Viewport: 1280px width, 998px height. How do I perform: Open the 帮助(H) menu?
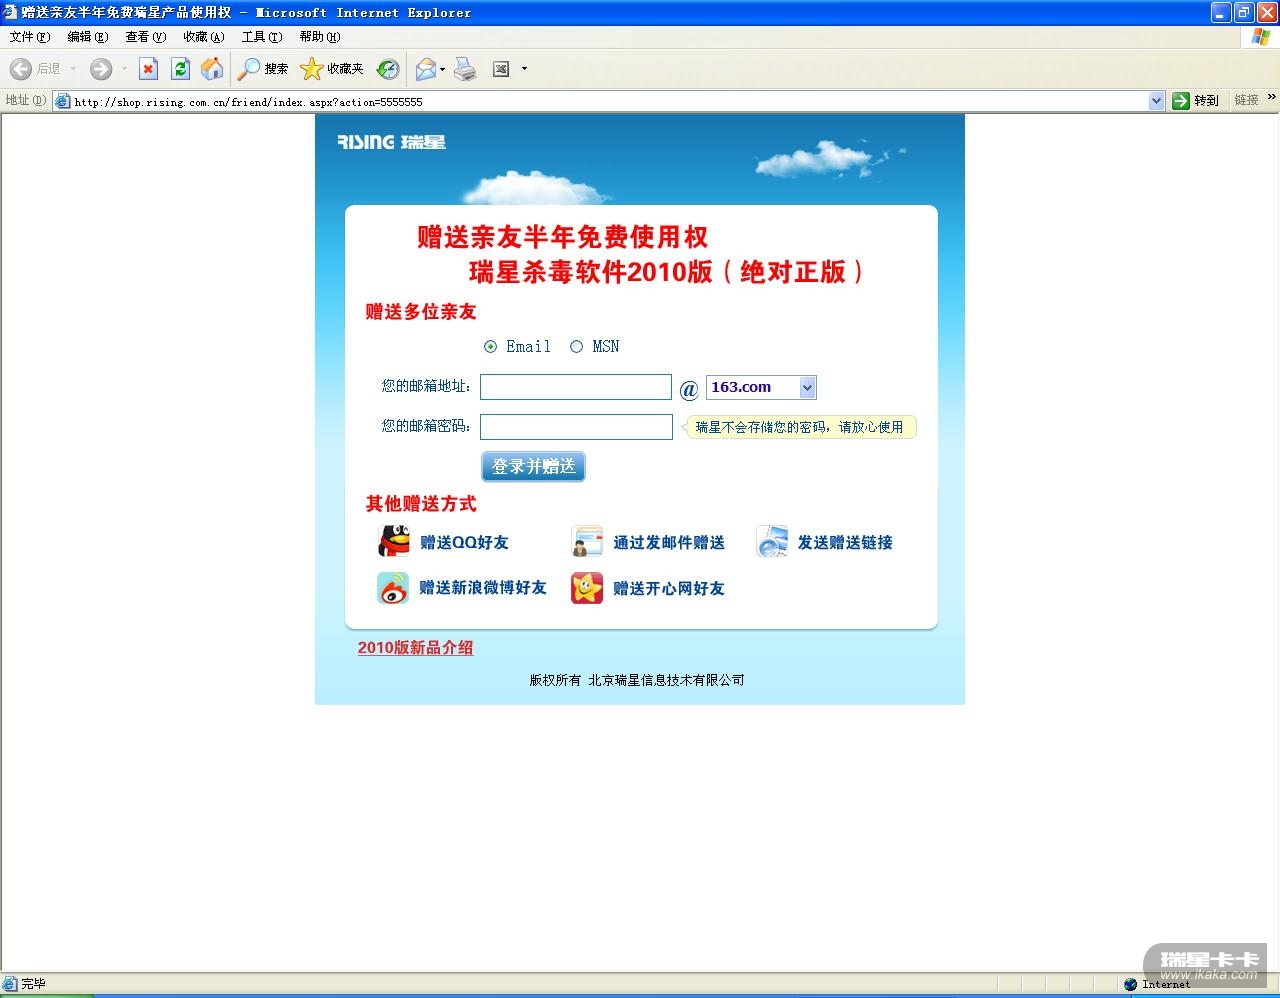[x=320, y=37]
